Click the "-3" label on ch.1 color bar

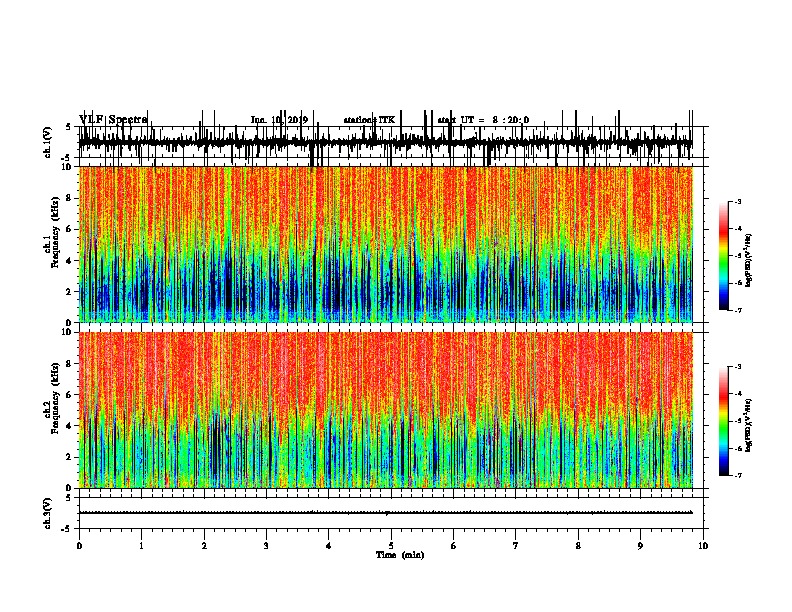point(738,202)
